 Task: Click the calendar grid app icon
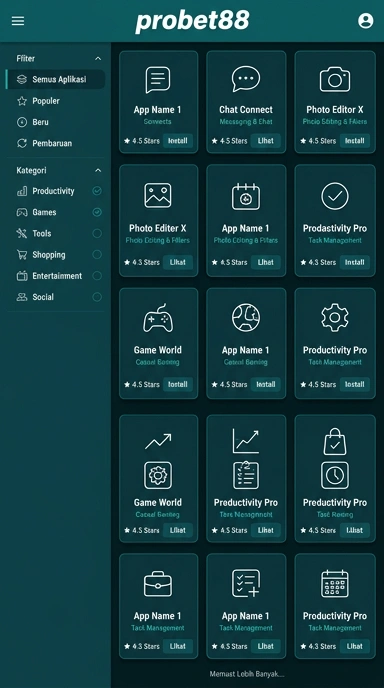(x=335, y=584)
